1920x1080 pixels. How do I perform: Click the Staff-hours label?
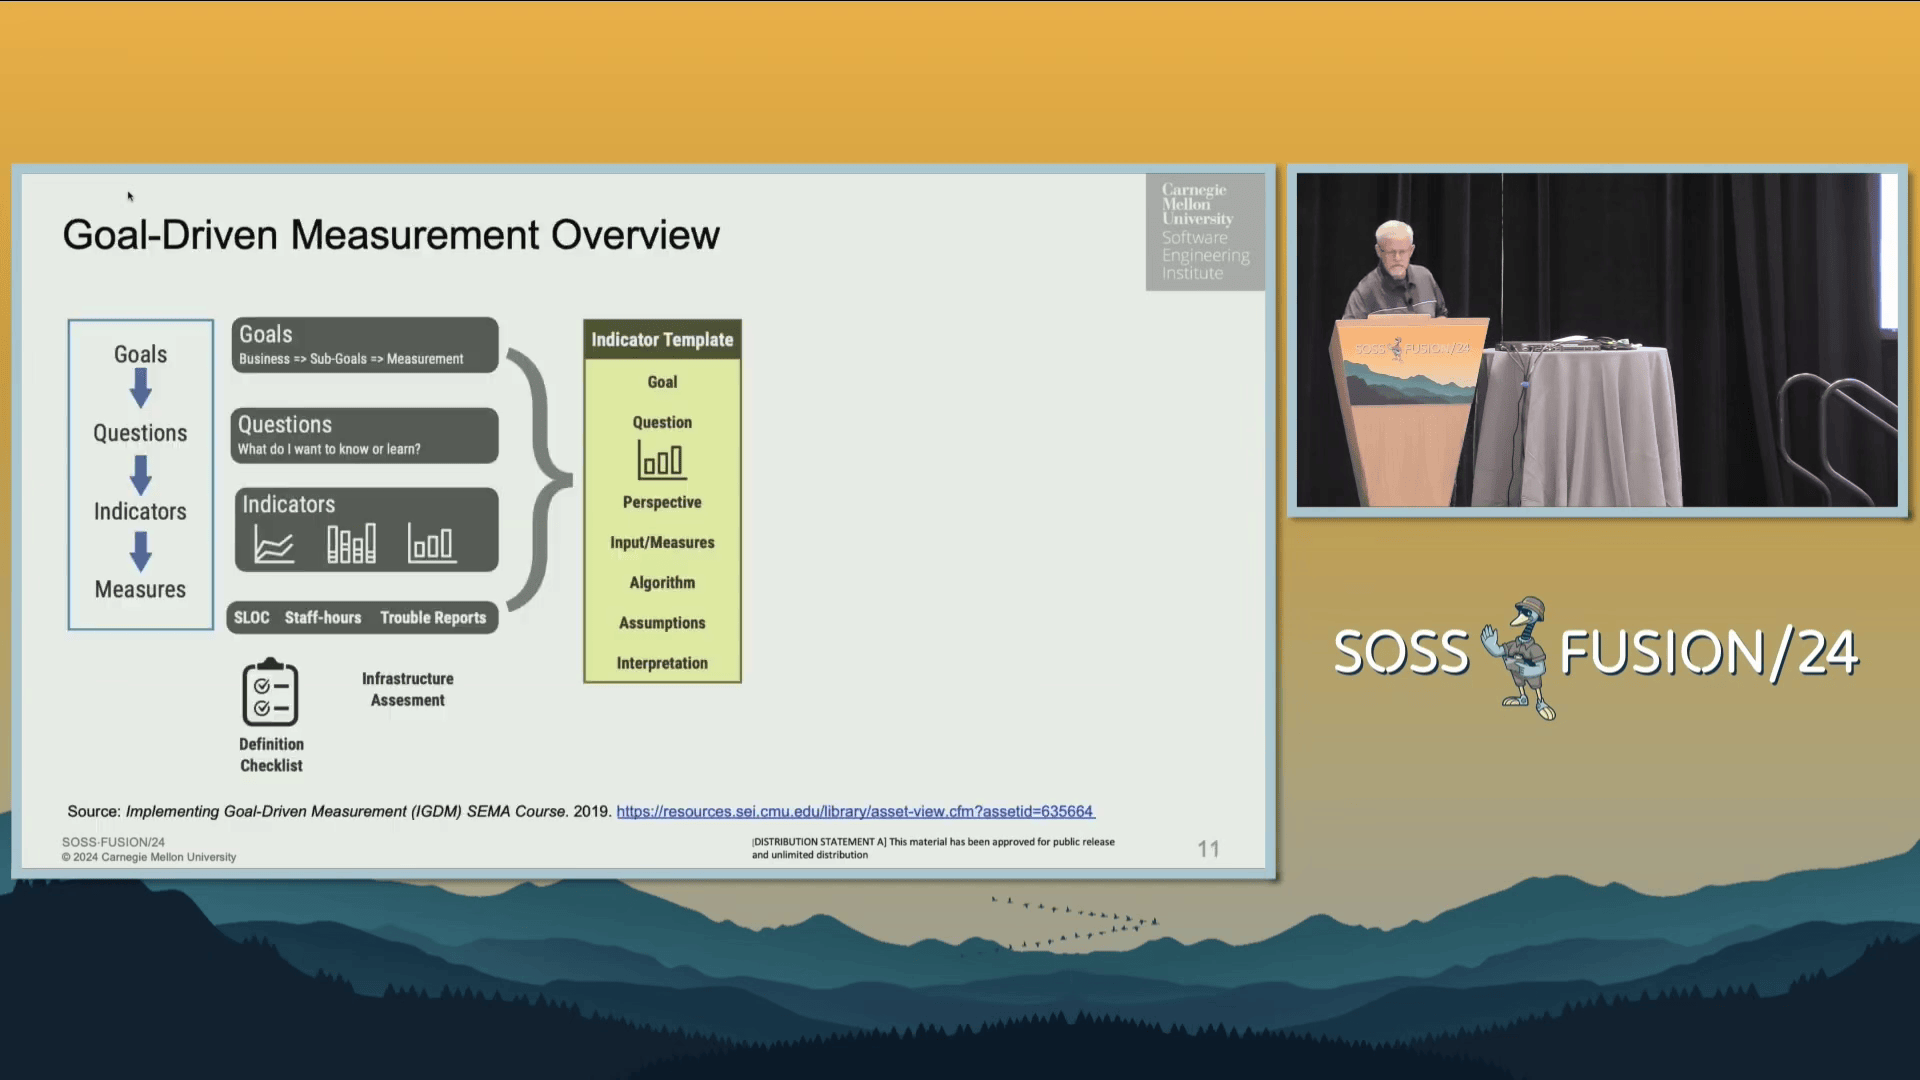[x=322, y=618]
